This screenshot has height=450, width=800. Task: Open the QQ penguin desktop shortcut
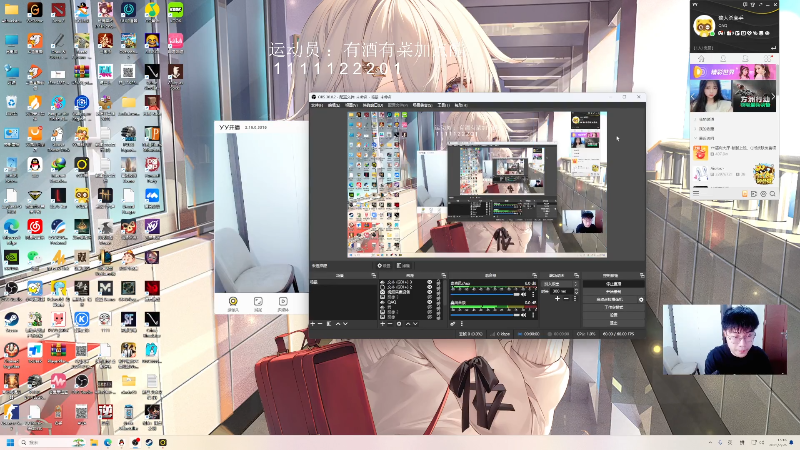tap(35, 165)
